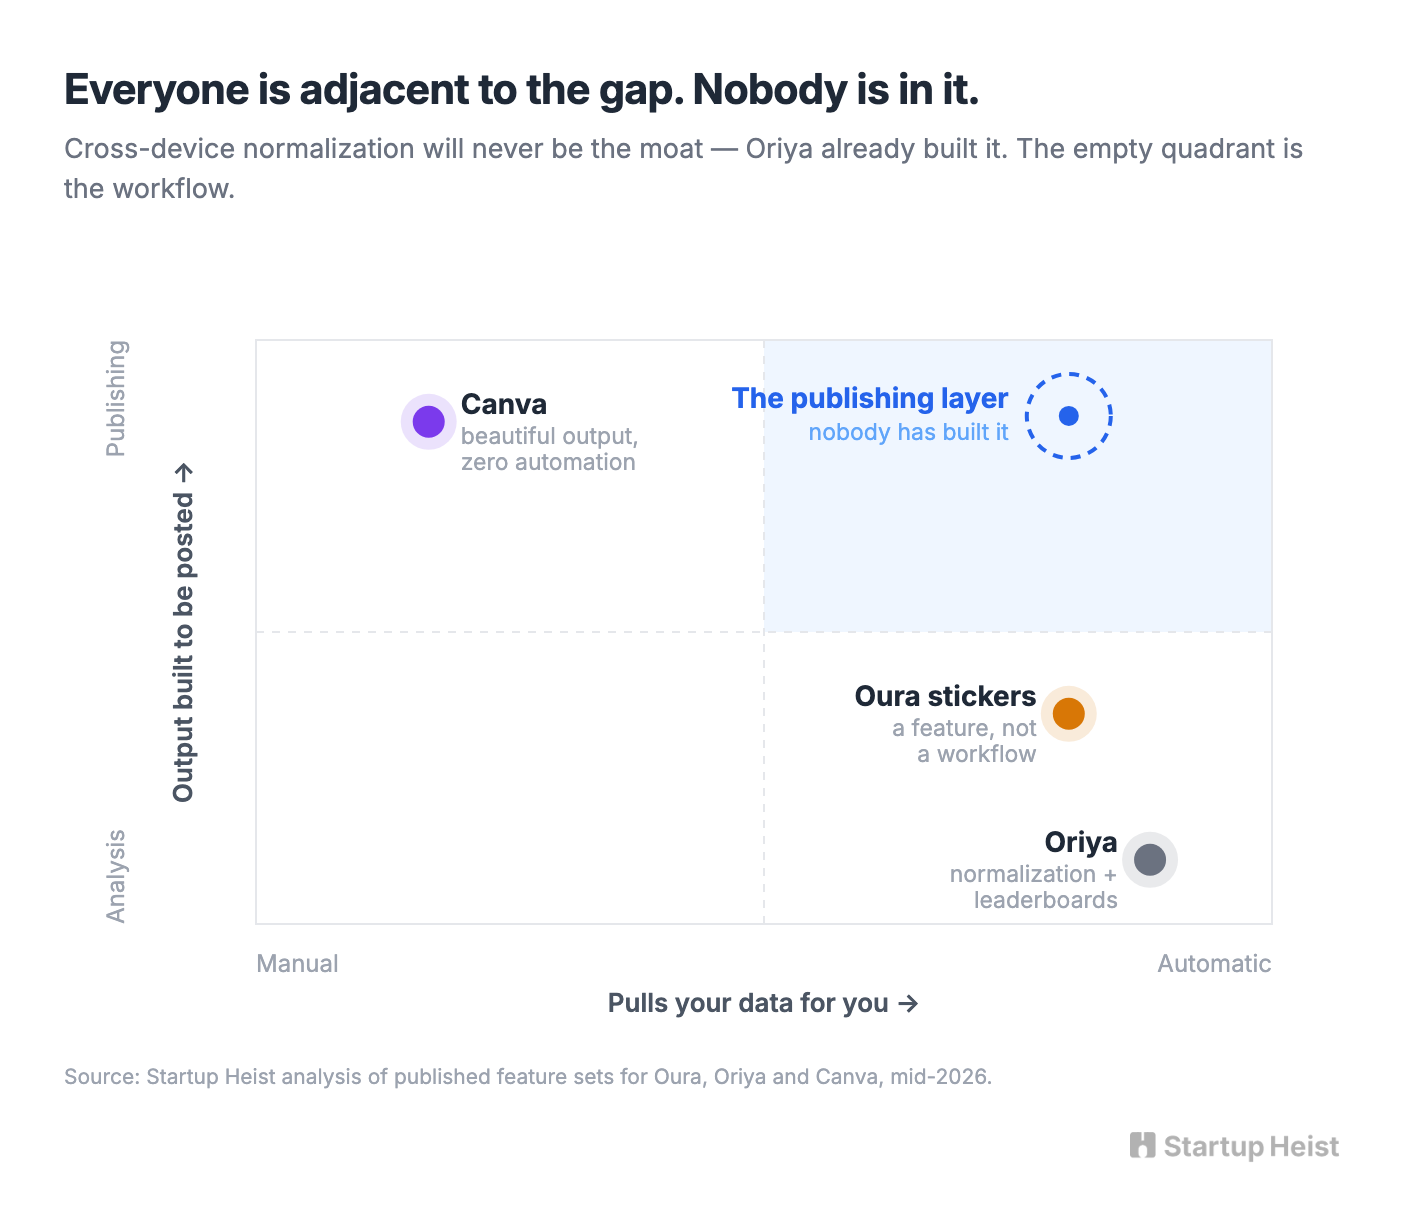
Task: Click the chart headline about the gap
Action: click(x=521, y=90)
